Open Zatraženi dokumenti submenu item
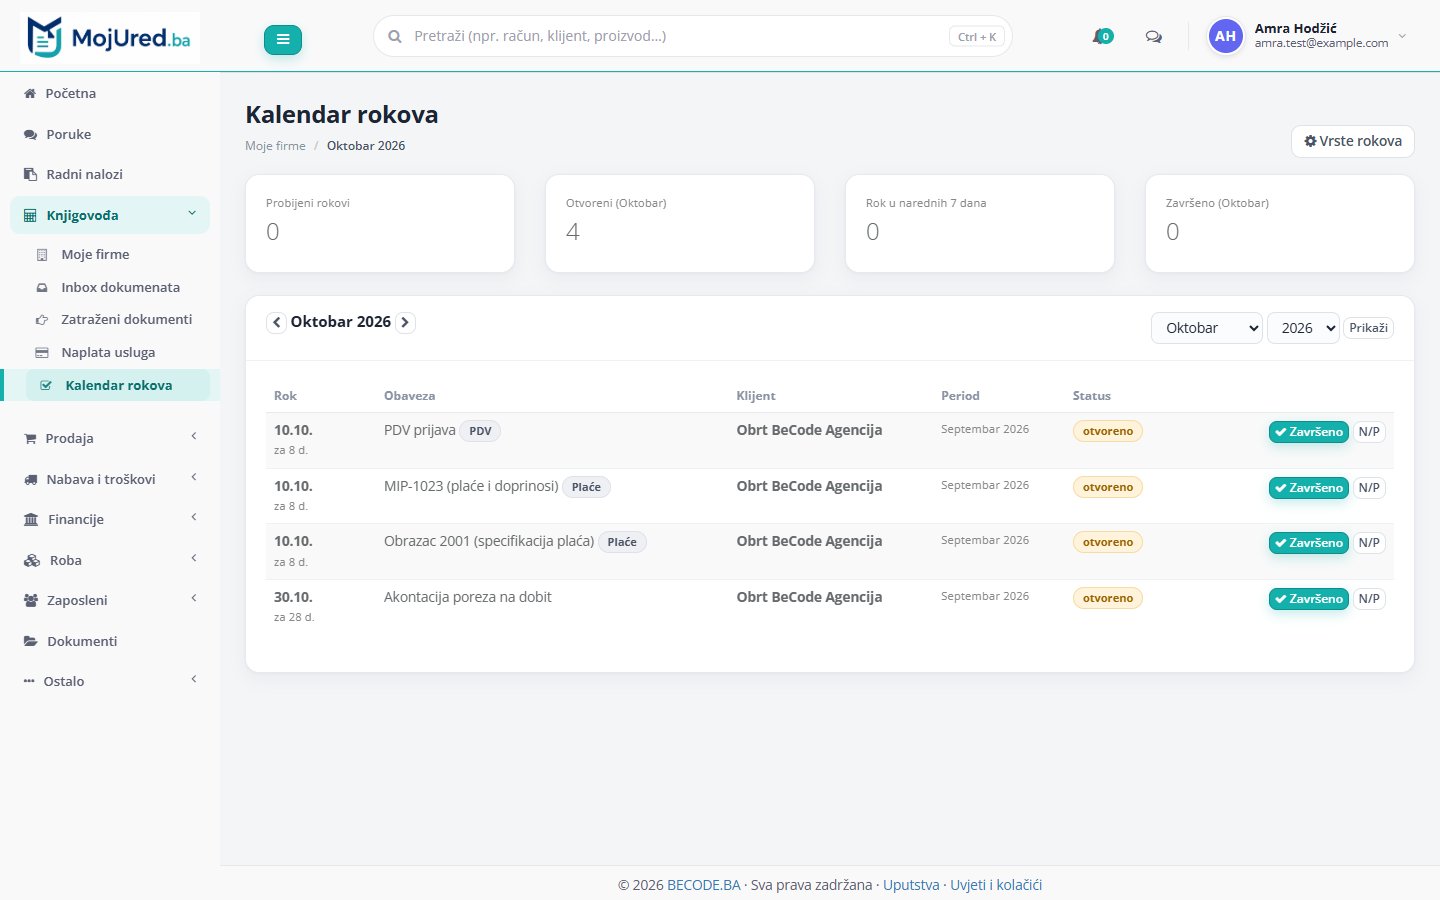The height and width of the screenshot is (900, 1440). (117, 319)
